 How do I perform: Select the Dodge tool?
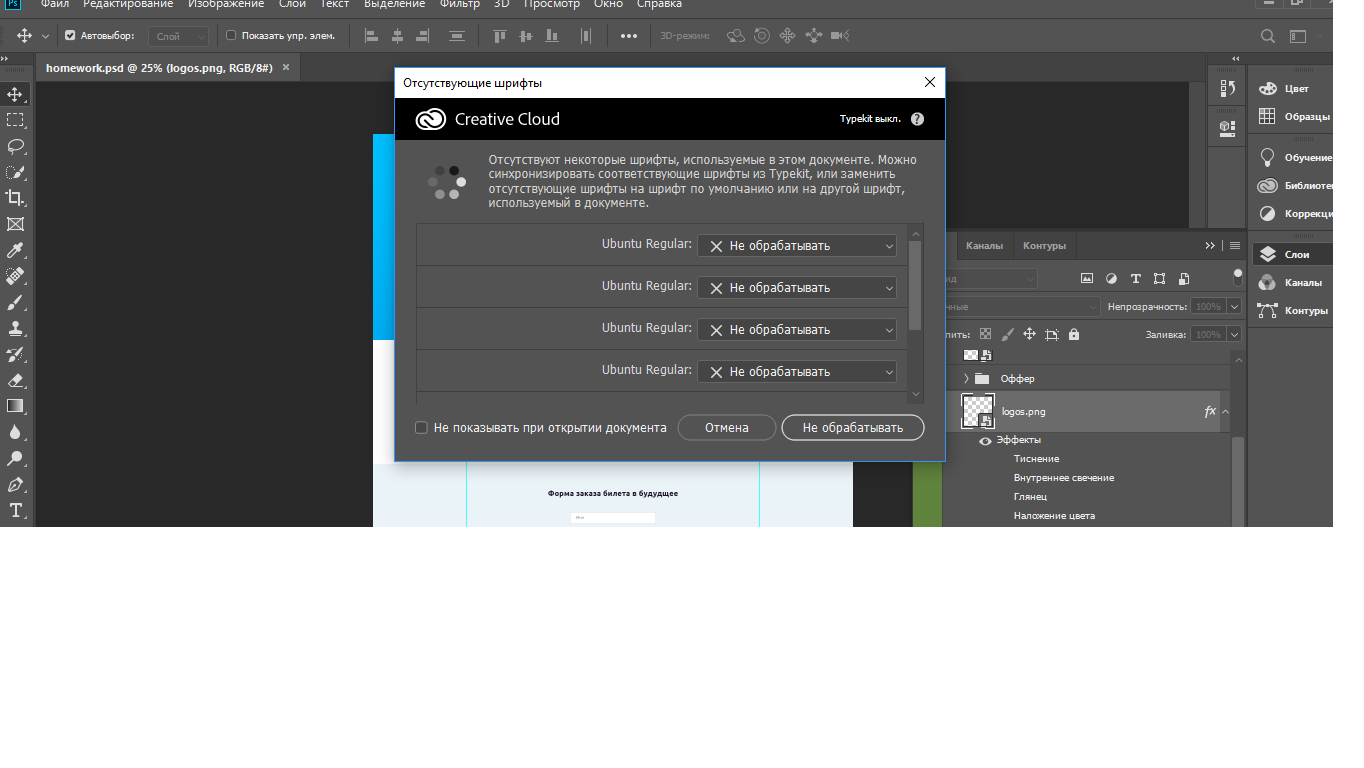[15, 458]
